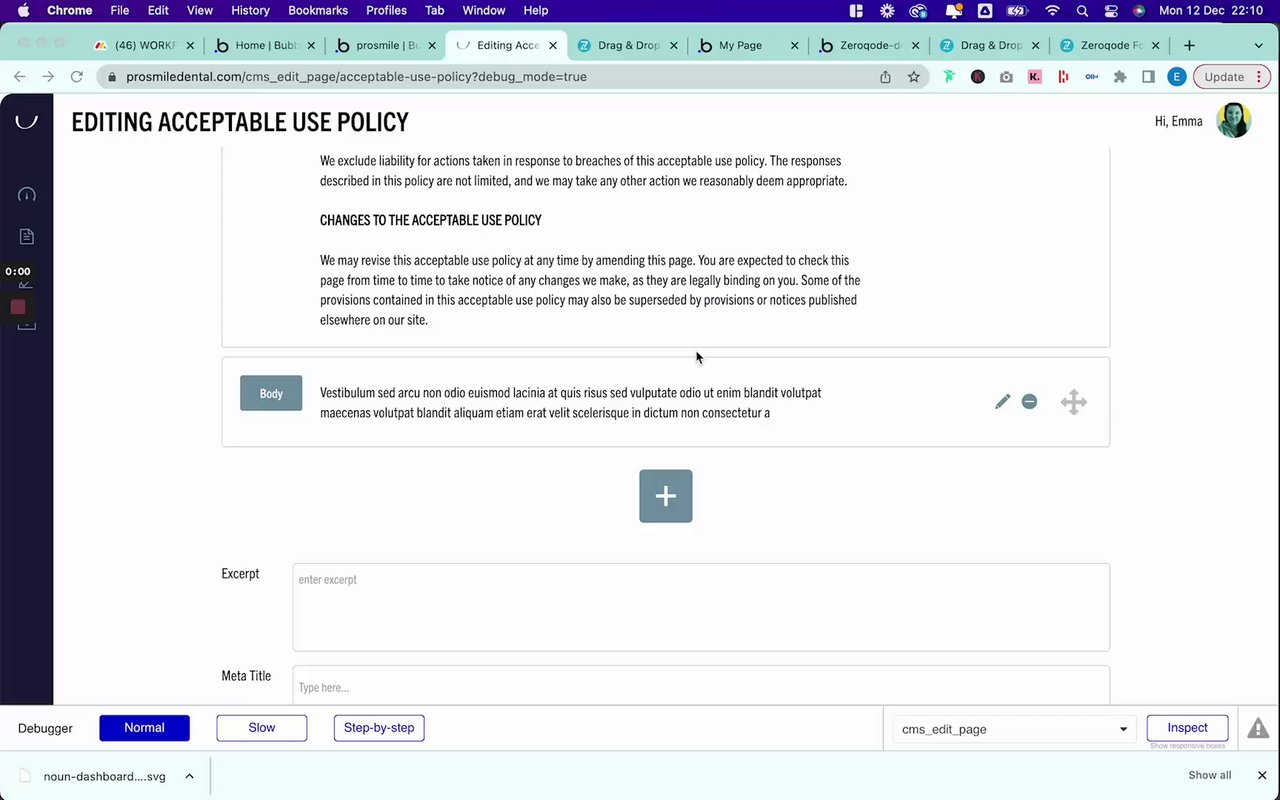Open the Extensions puzzle piece menu
The width and height of the screenshot is (1280, 800).
(1120, 77)
